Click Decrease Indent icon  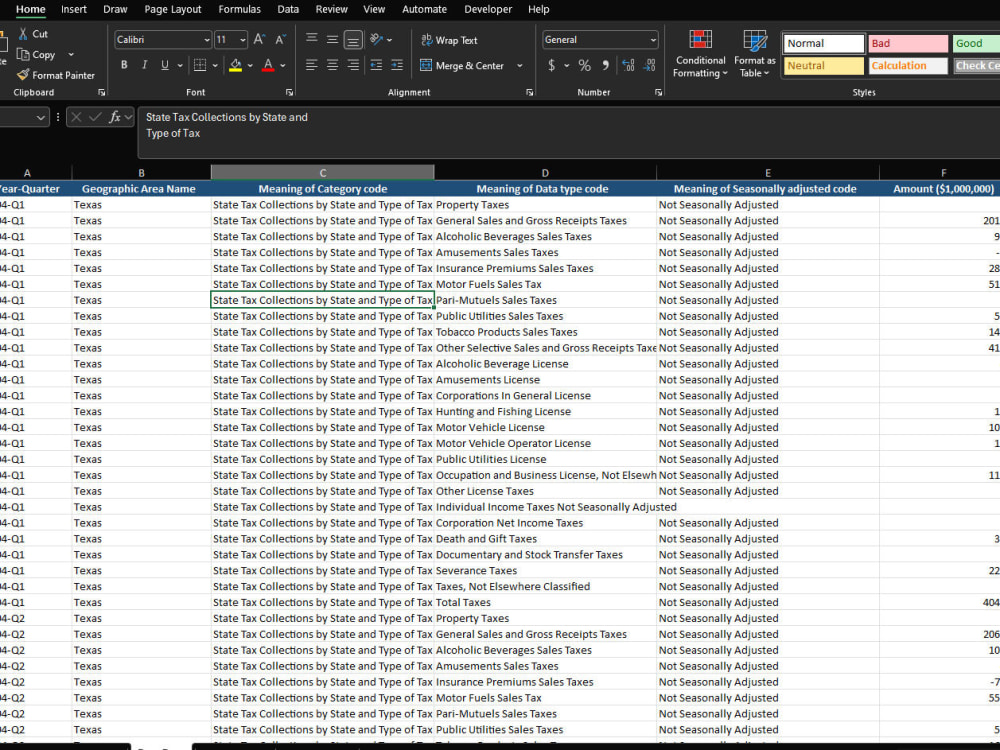pos(376,65)
